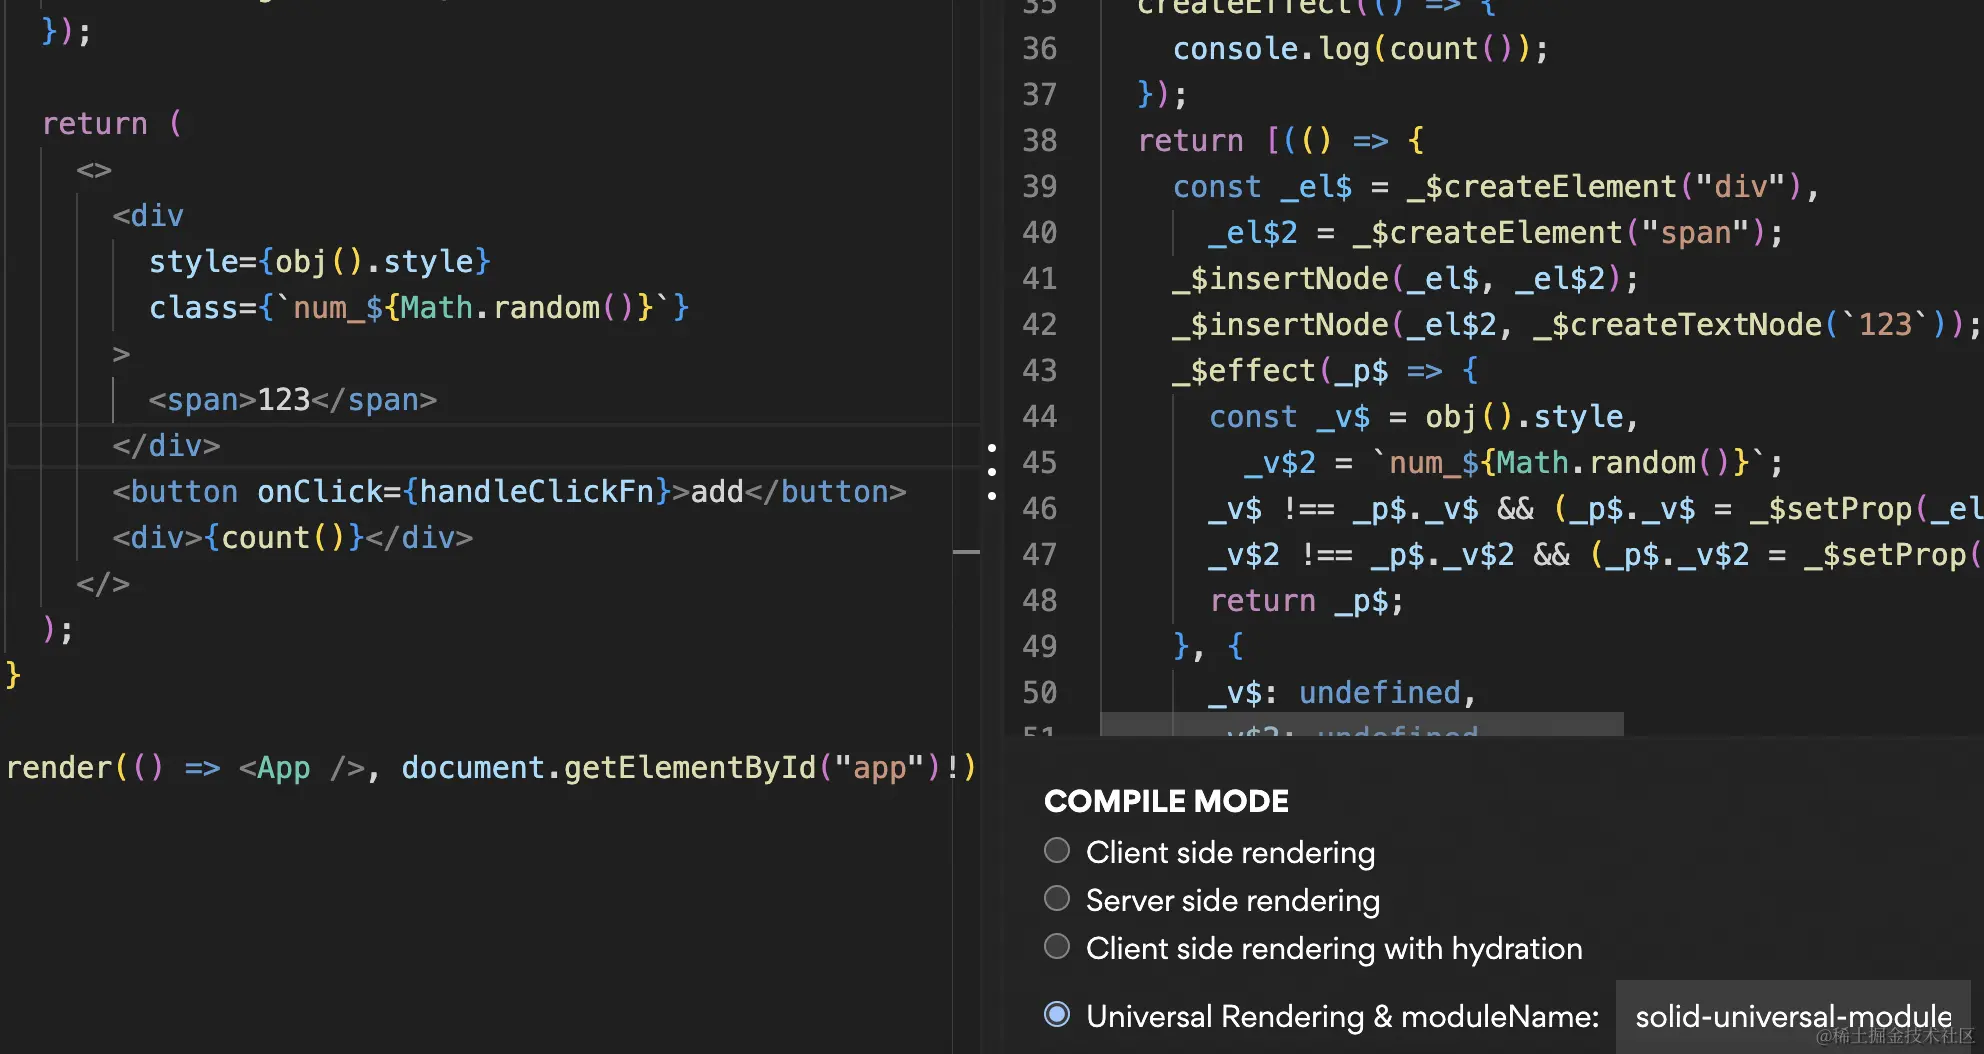Click the closing fragment </> line
The width and height of the screenshot is (1984, 1054).
(103, 584)
